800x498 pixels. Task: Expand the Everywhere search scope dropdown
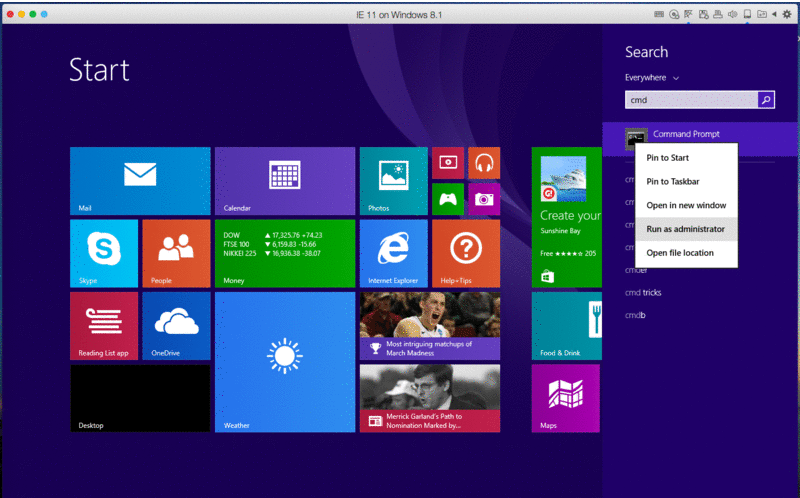coord(652,78)
